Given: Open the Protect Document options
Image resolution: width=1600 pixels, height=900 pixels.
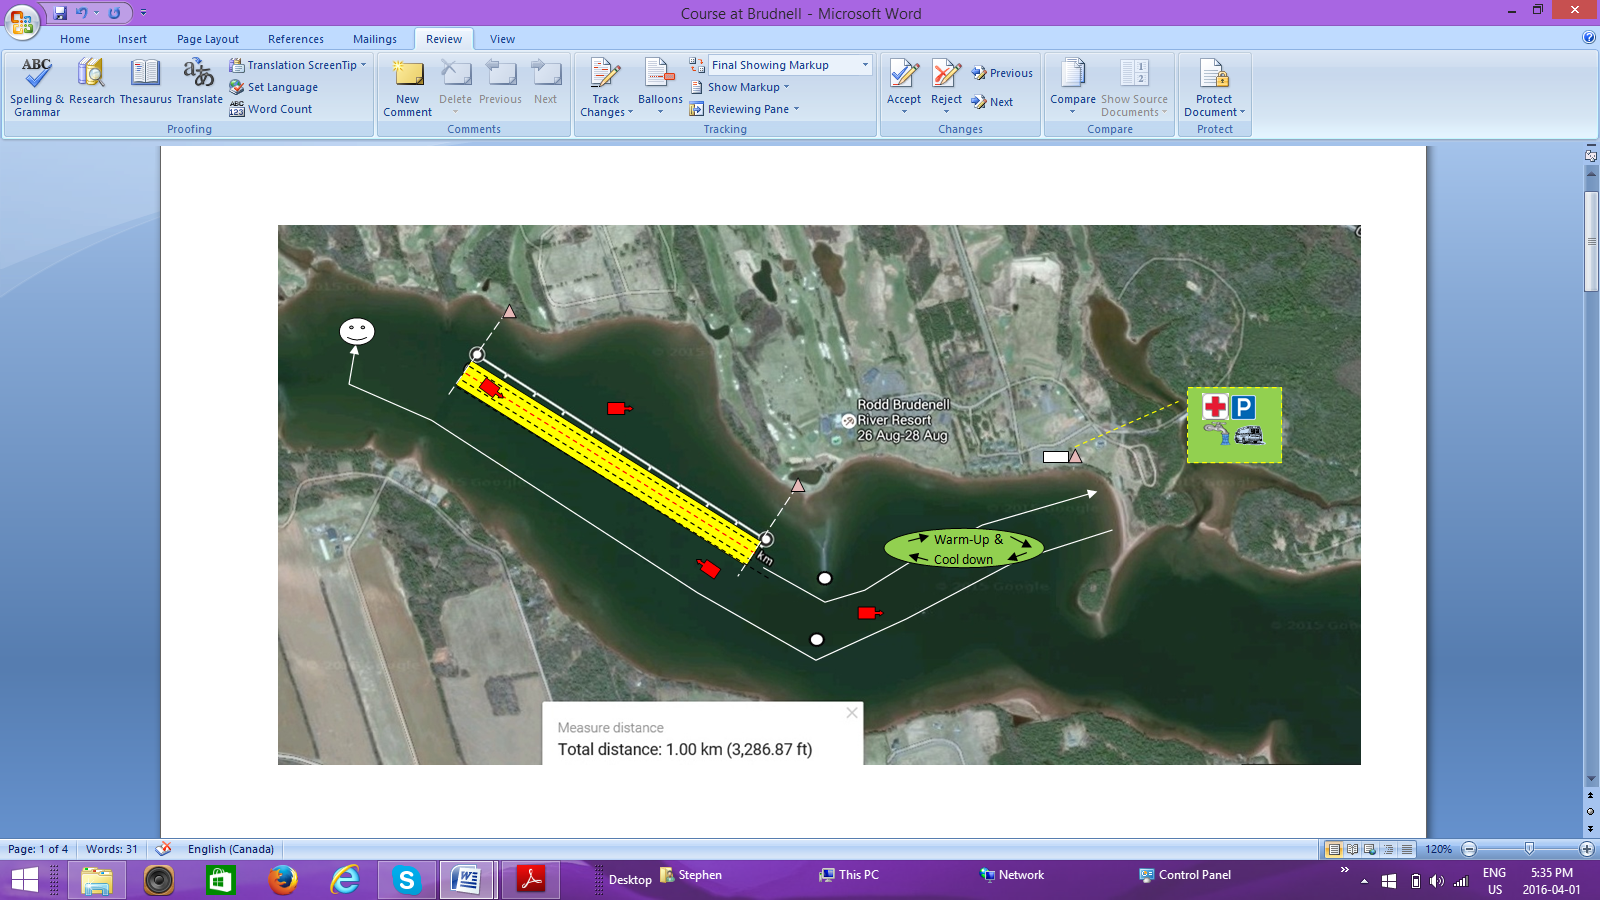Looking at the screenshot, I should [1214, 87].
